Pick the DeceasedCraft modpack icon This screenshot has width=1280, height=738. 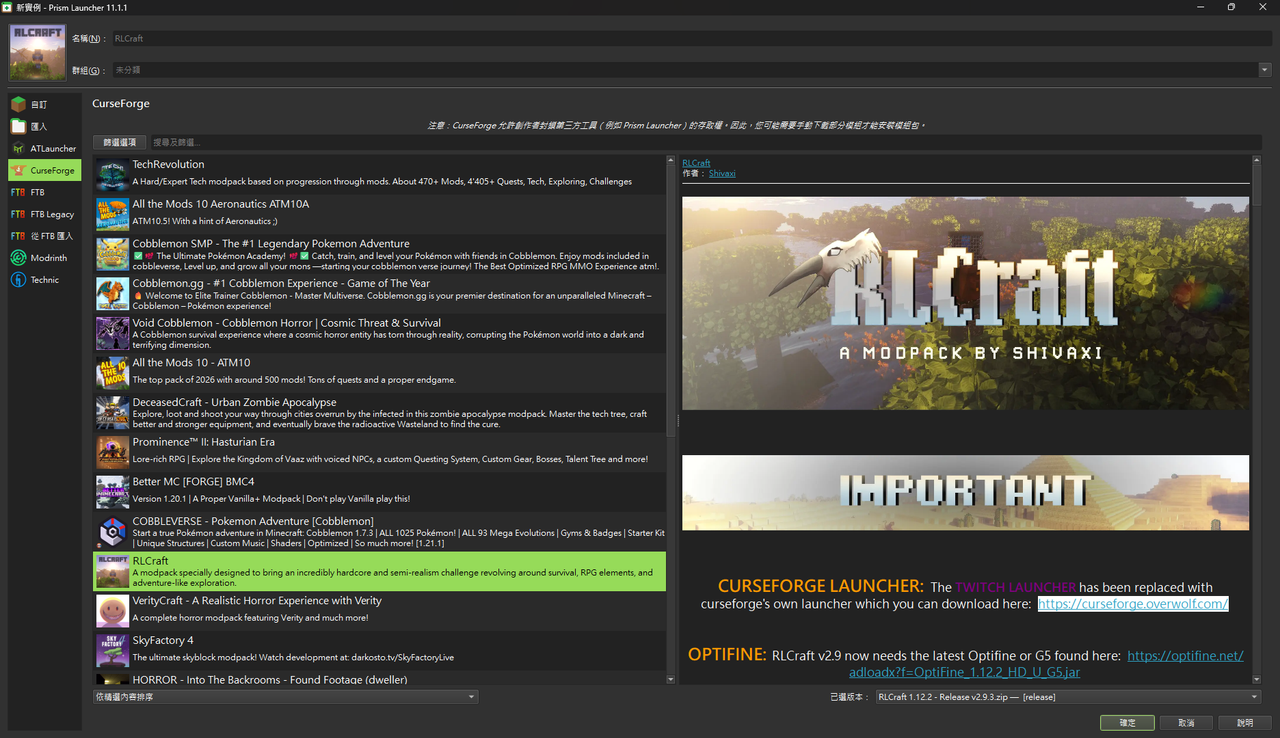click(x=112, y=413)
